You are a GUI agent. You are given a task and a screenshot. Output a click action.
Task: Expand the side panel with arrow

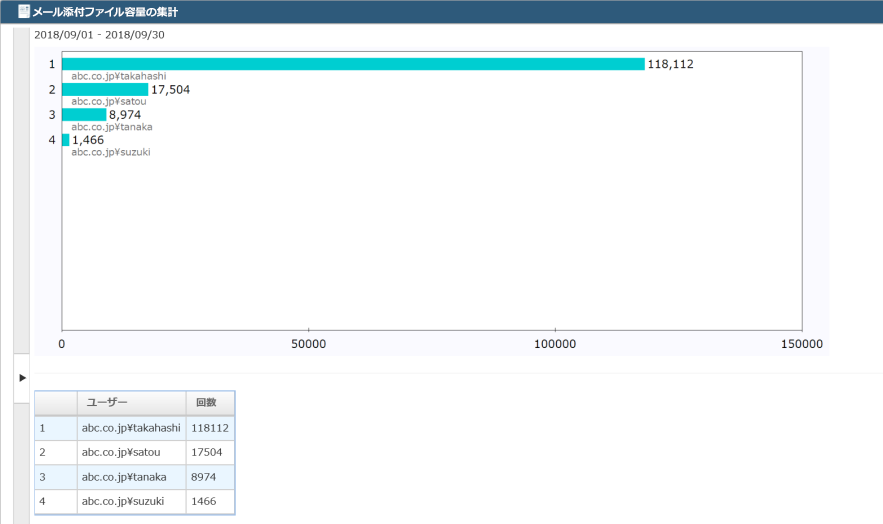click(x=22, y=378)
